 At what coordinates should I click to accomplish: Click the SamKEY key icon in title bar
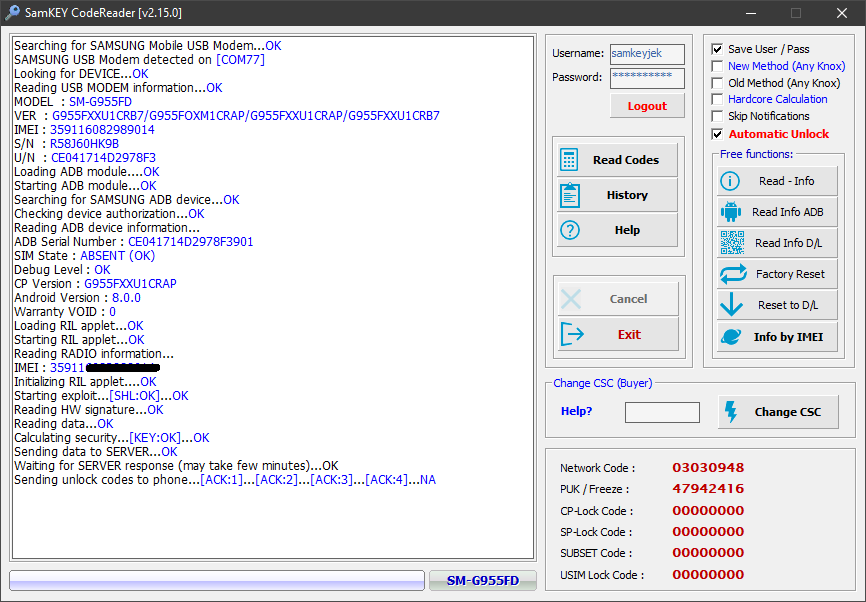12,12
